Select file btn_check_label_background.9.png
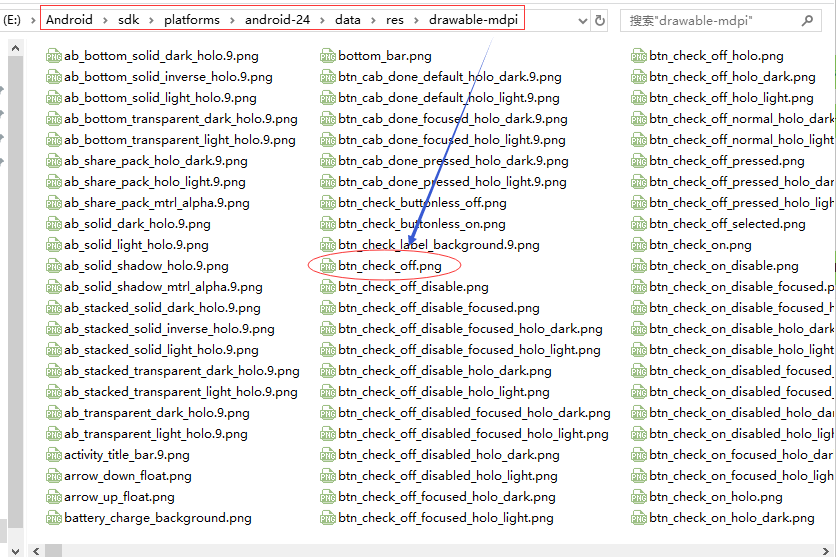Viewport: 836px width, 557px height. pos(430,245)
